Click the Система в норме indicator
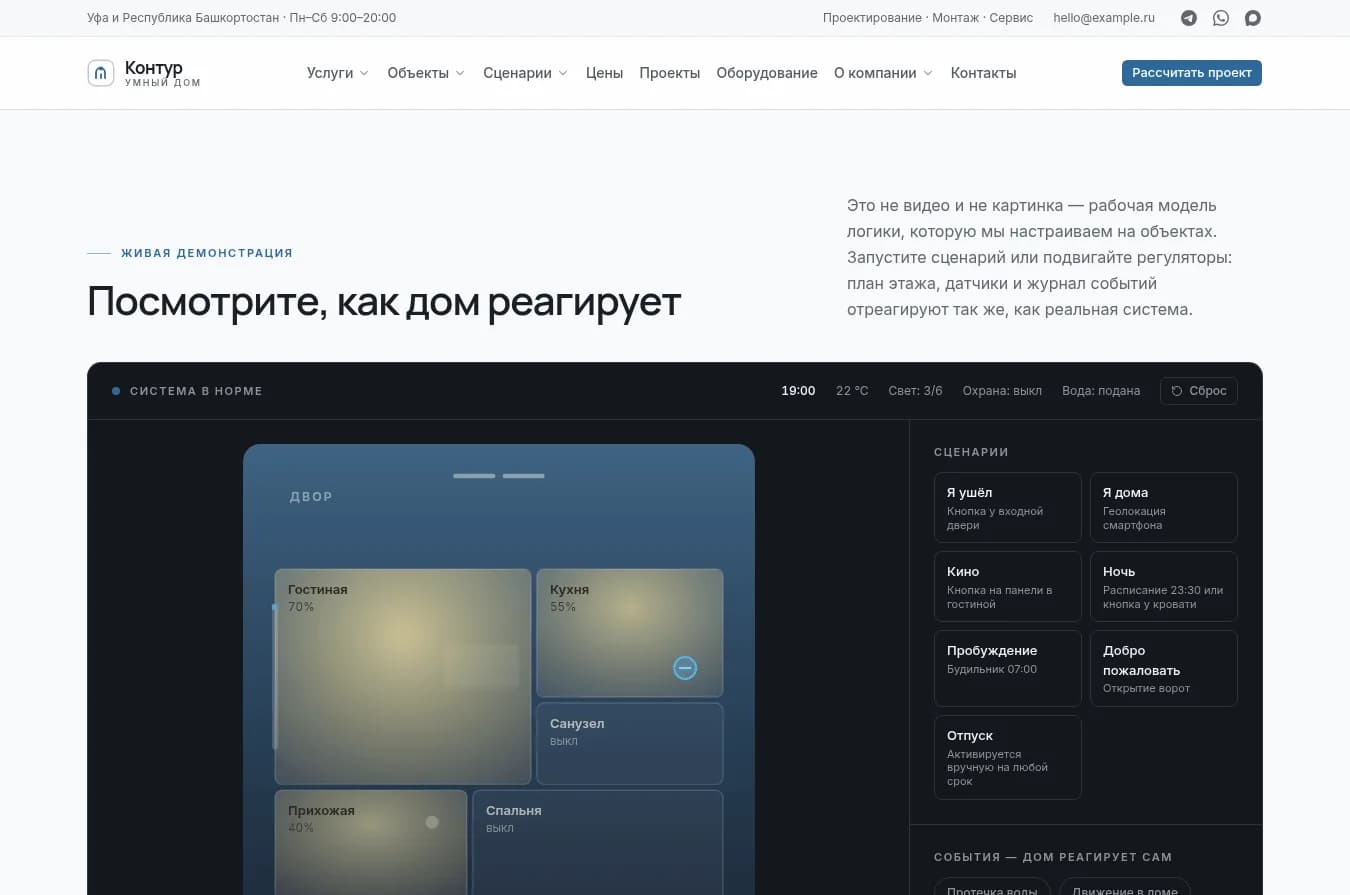The image size is (1350, 895). [187, 391]
